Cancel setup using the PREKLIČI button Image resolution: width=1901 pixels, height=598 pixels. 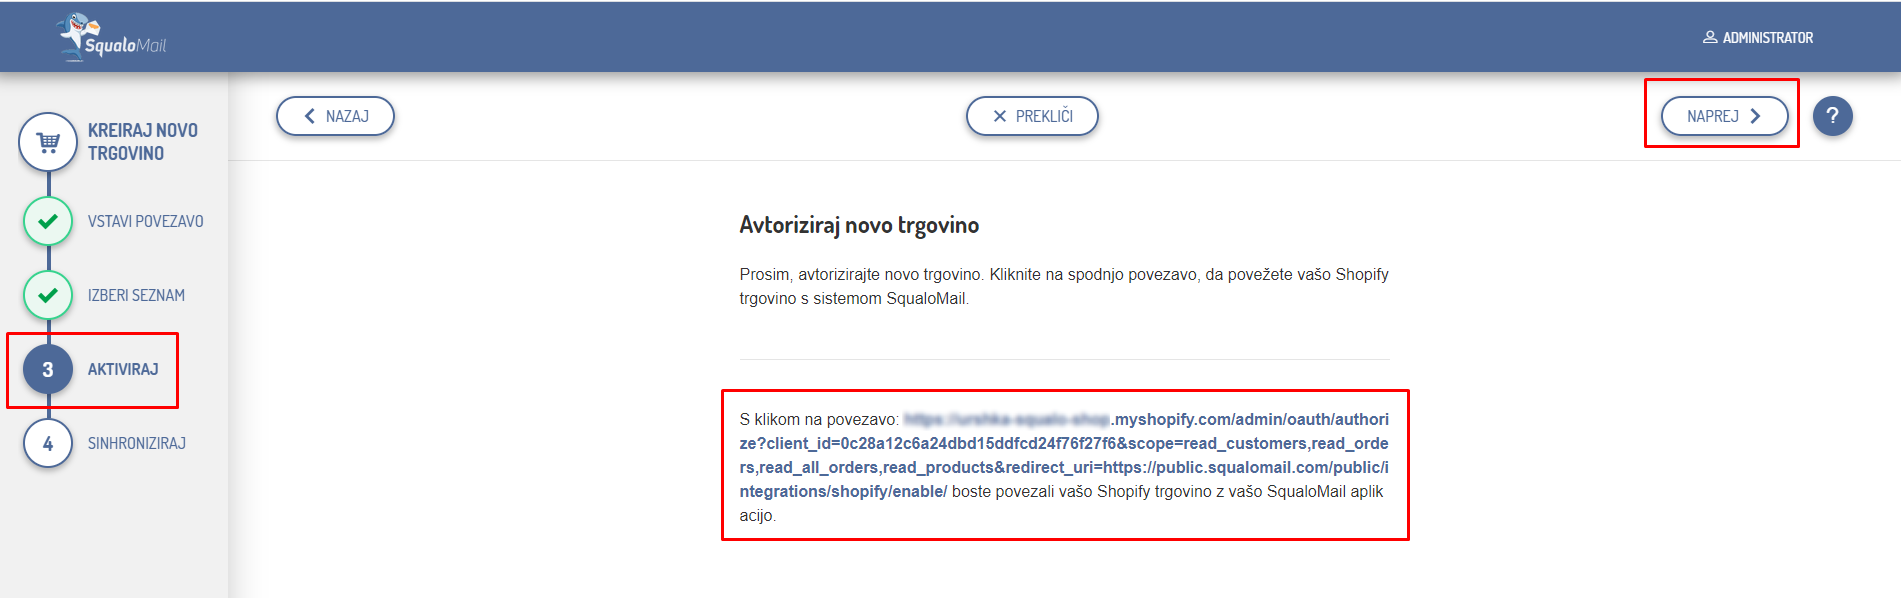(1031, 116)
